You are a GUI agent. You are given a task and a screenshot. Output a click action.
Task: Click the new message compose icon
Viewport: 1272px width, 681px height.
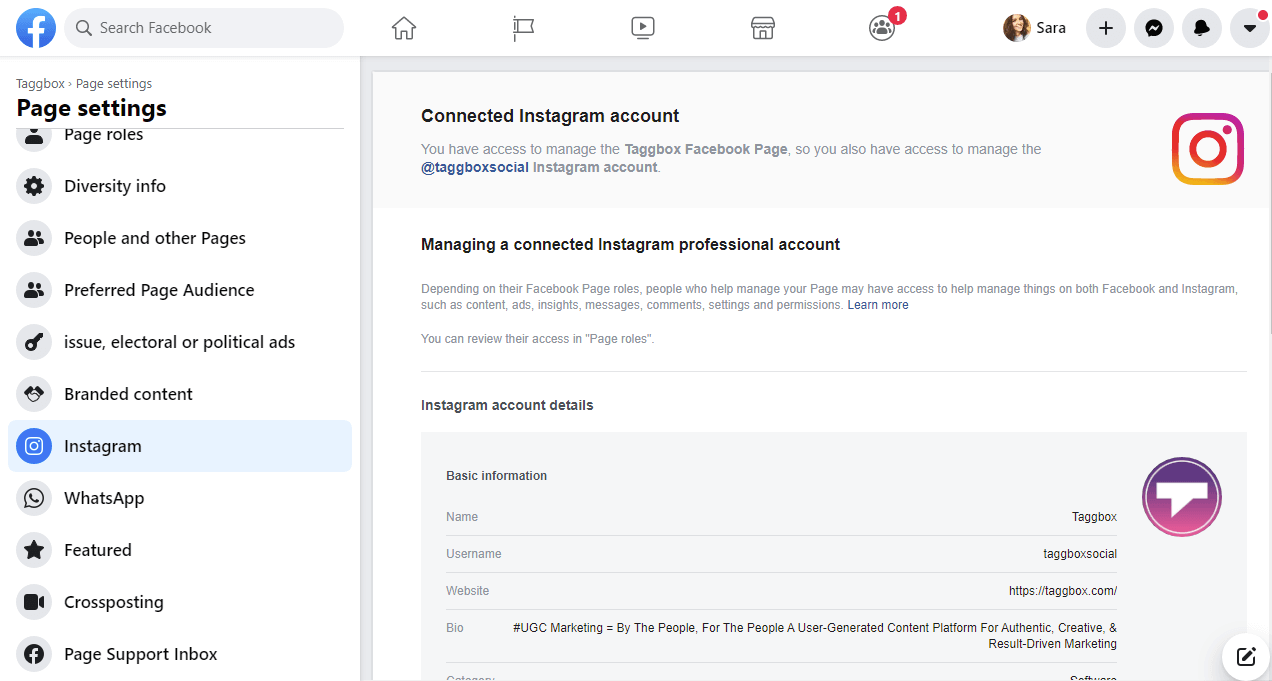(x=1246, y=657)
